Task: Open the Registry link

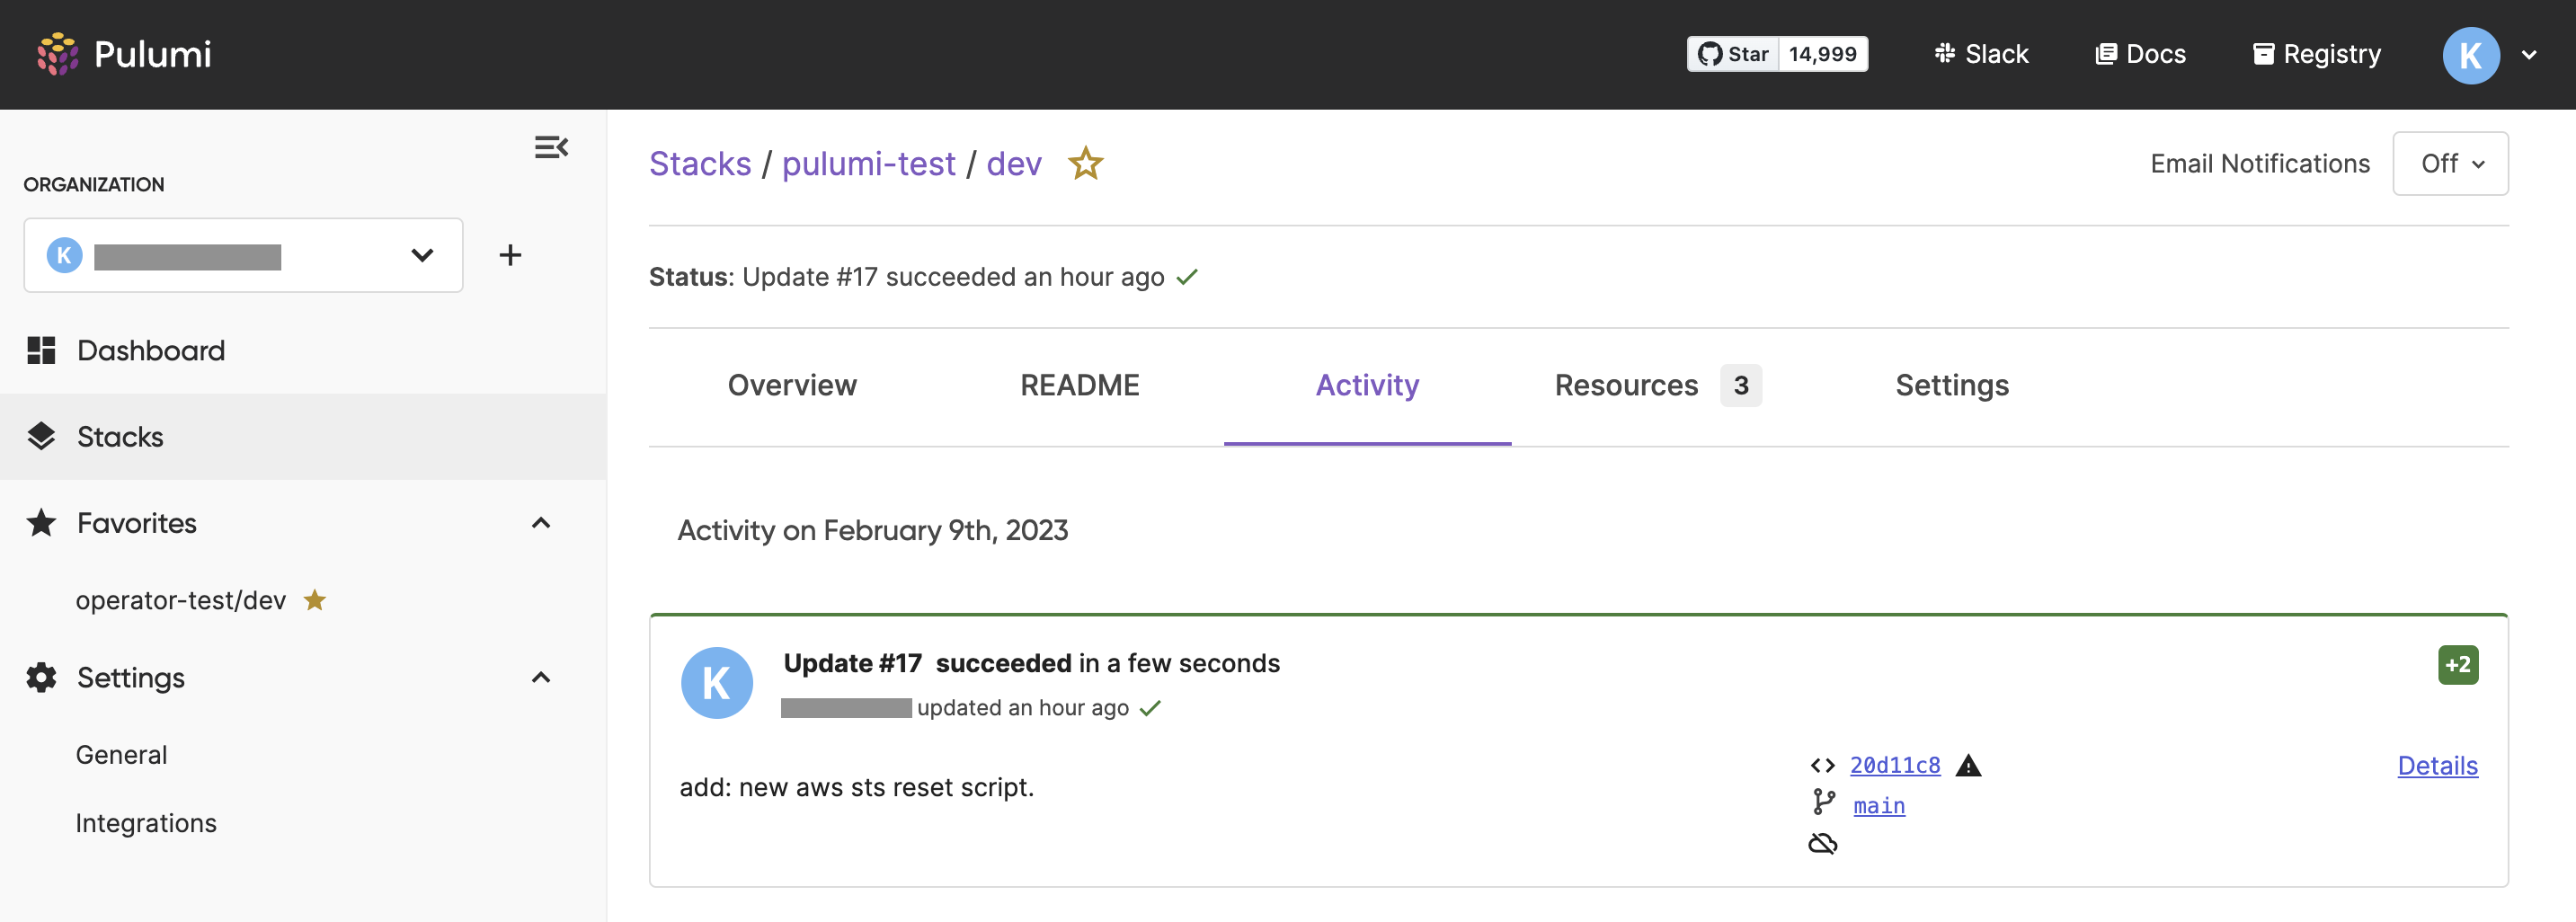Action: pos(2316,54)
